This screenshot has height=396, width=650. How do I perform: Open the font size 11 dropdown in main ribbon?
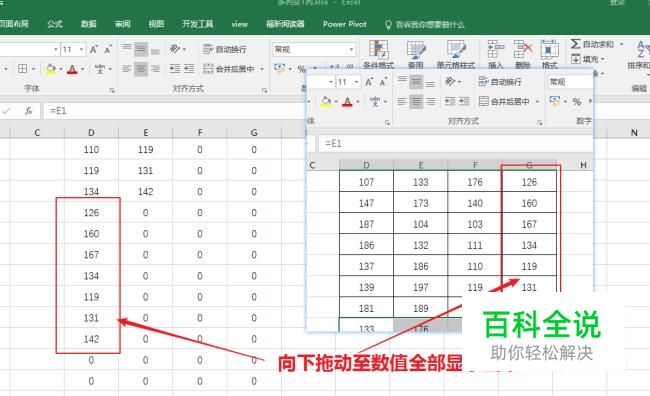pos(82,50)
